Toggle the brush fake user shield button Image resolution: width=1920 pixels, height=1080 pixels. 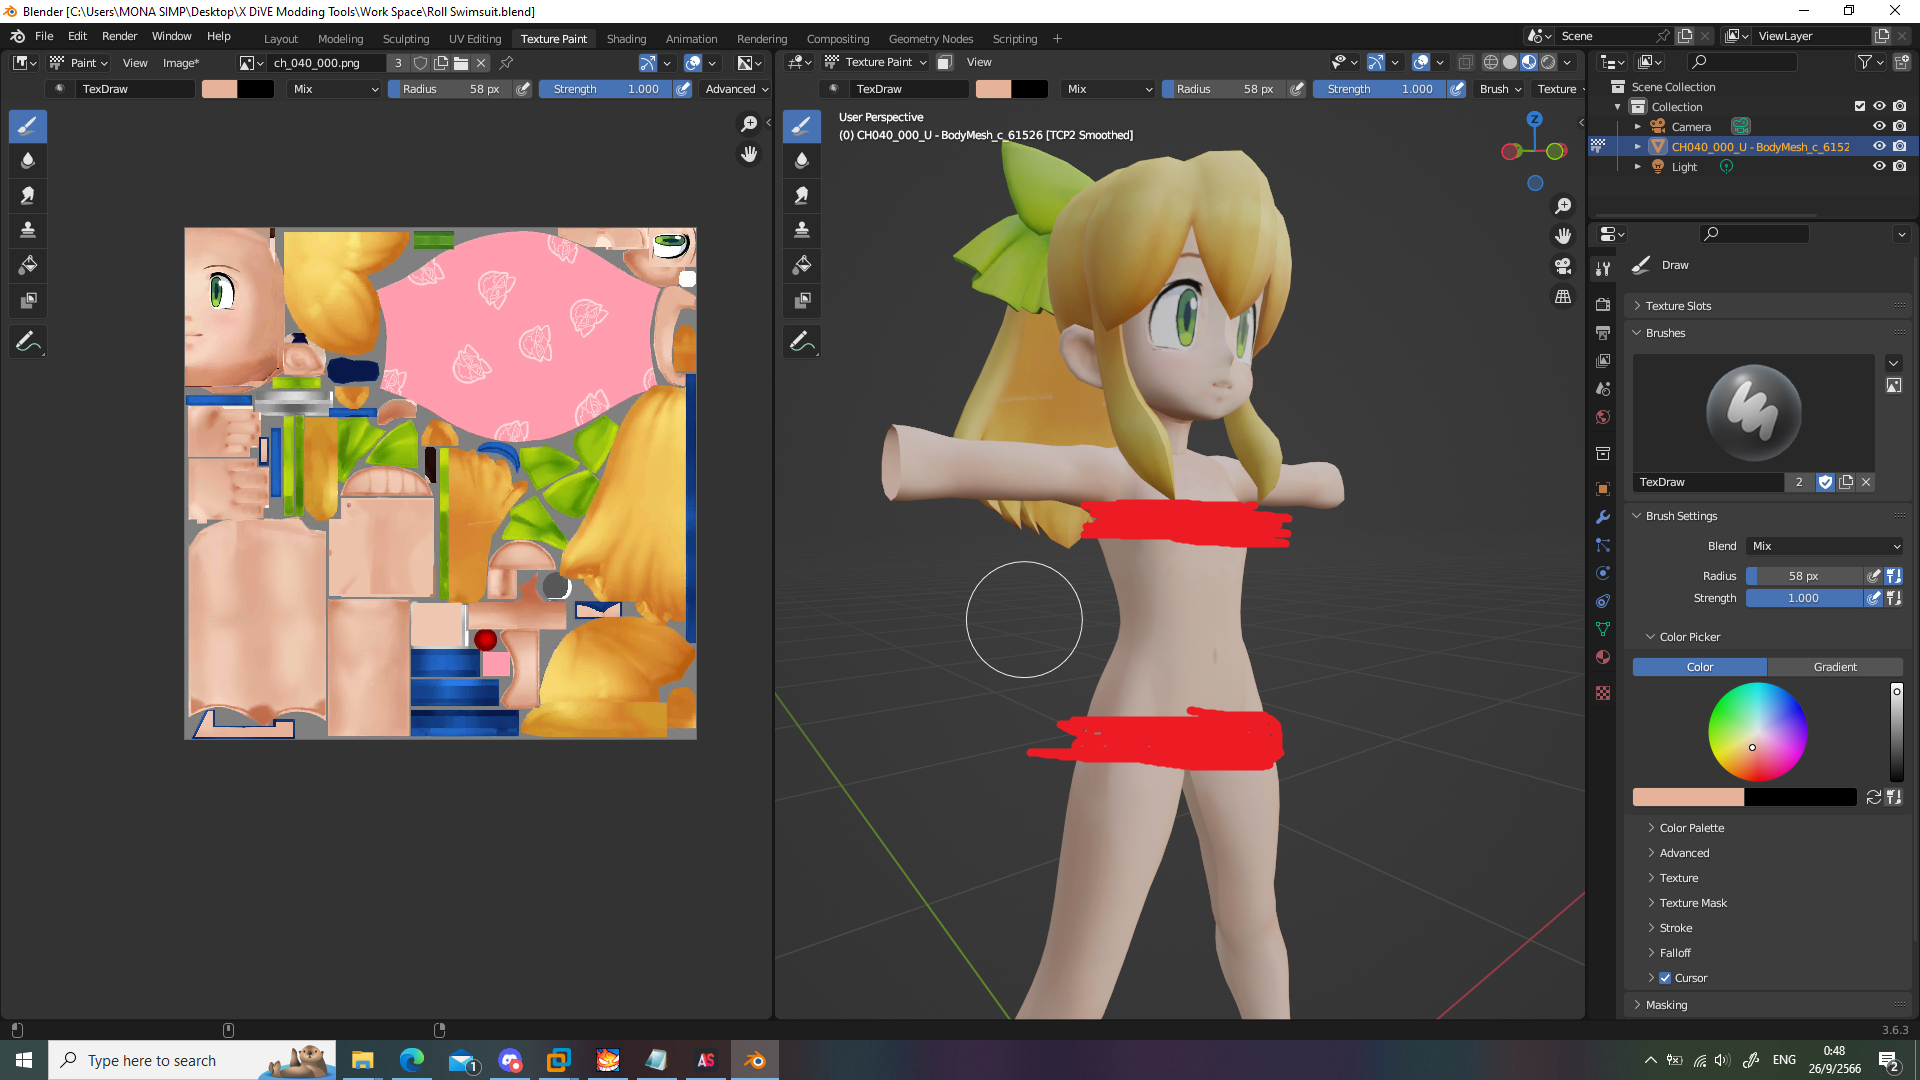[x=1825, y=482]
